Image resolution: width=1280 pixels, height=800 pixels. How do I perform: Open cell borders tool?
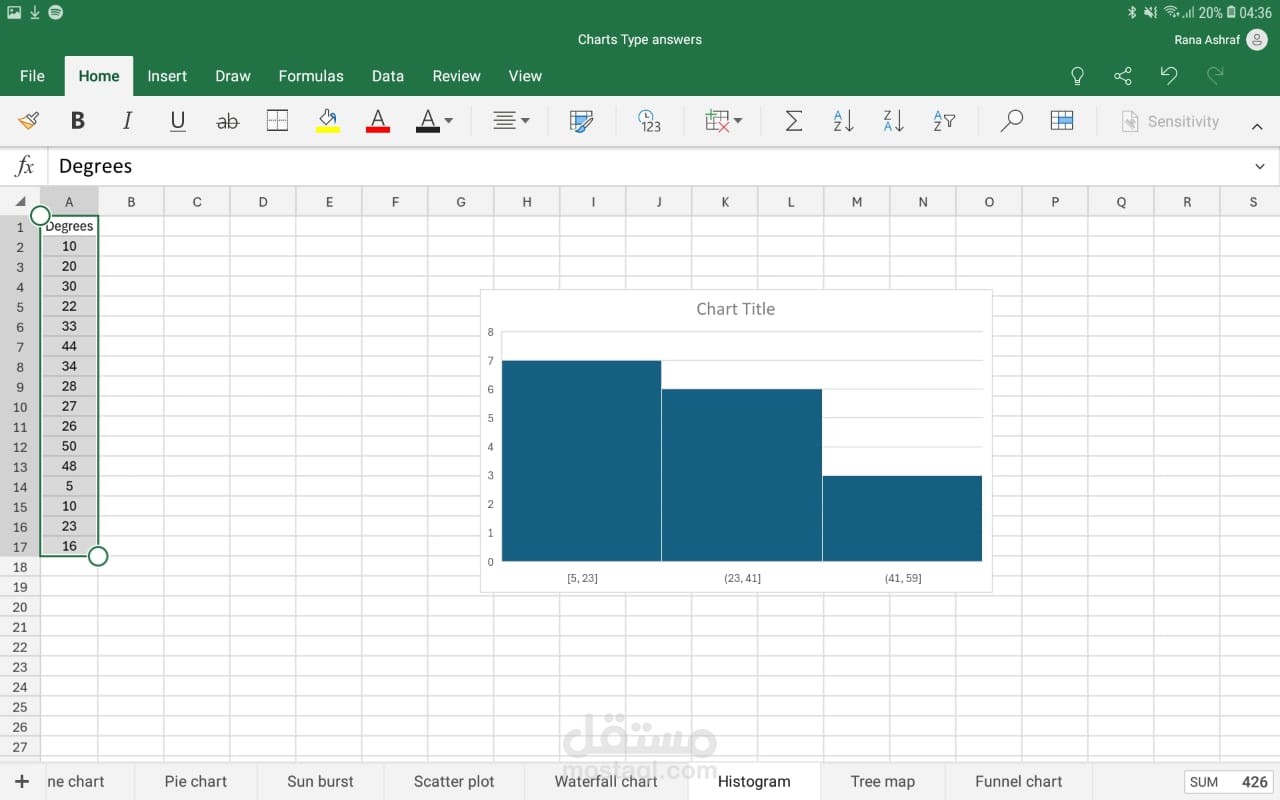tap(277, 121)
